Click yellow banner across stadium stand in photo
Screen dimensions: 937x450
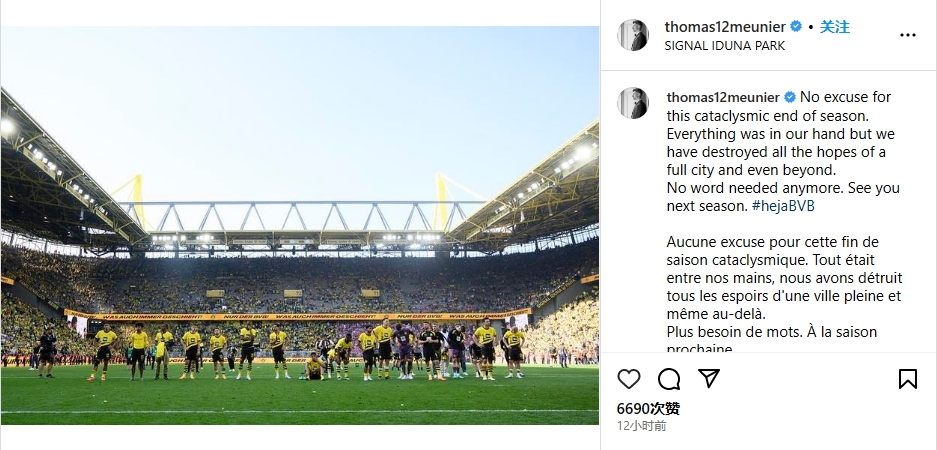pyautogui.click(x=297, y=314)
